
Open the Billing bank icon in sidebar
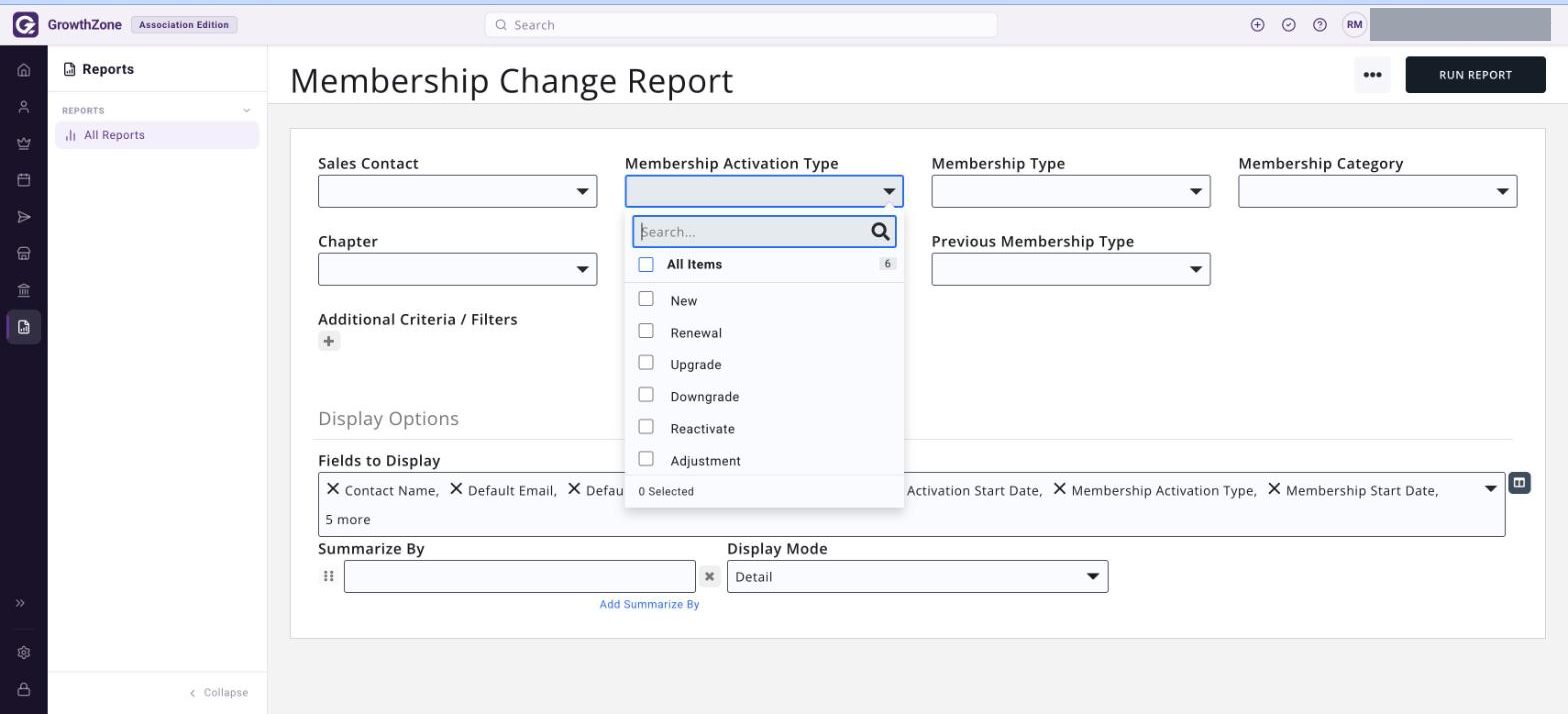[x=24, y=290]
